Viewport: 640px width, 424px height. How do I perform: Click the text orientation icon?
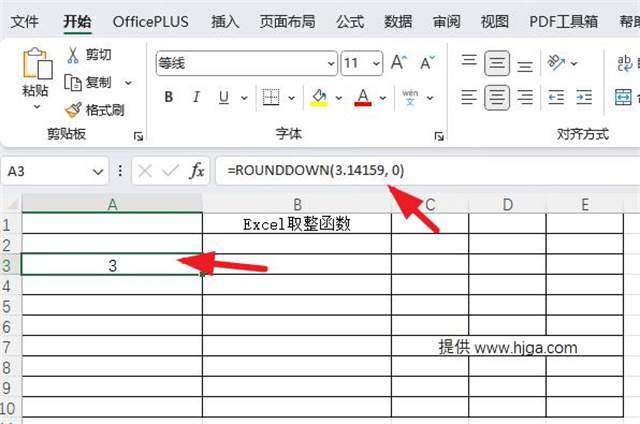coord(556,62)
